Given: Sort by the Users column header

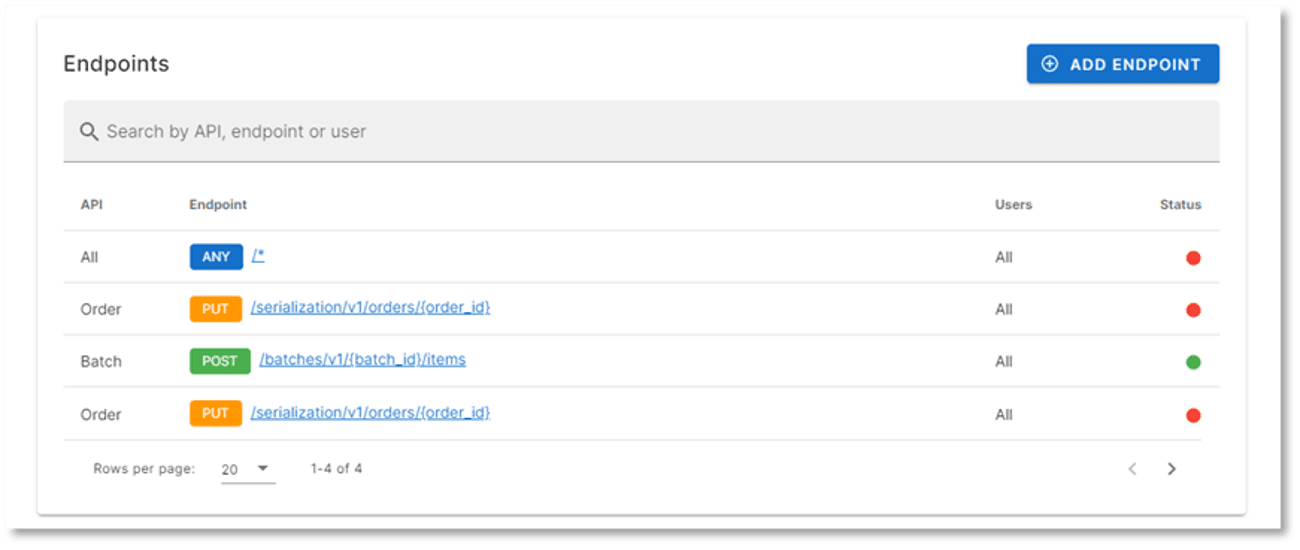Looking at the screenshot, I should pyautogui.click(x=1013, y=205).
